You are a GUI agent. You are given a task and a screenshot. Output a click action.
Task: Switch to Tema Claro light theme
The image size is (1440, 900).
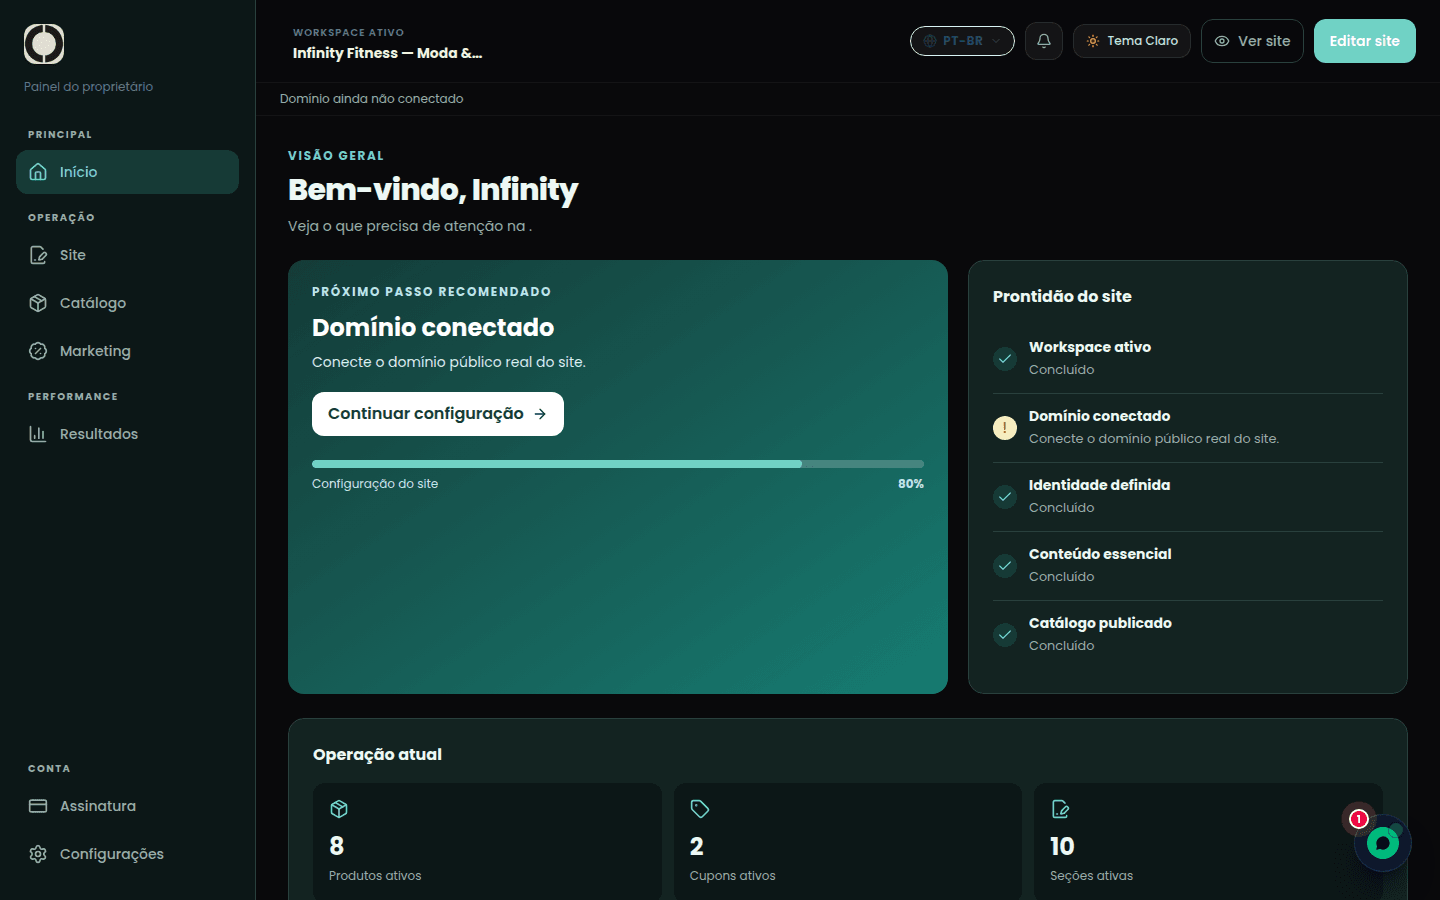(1132, 41)
